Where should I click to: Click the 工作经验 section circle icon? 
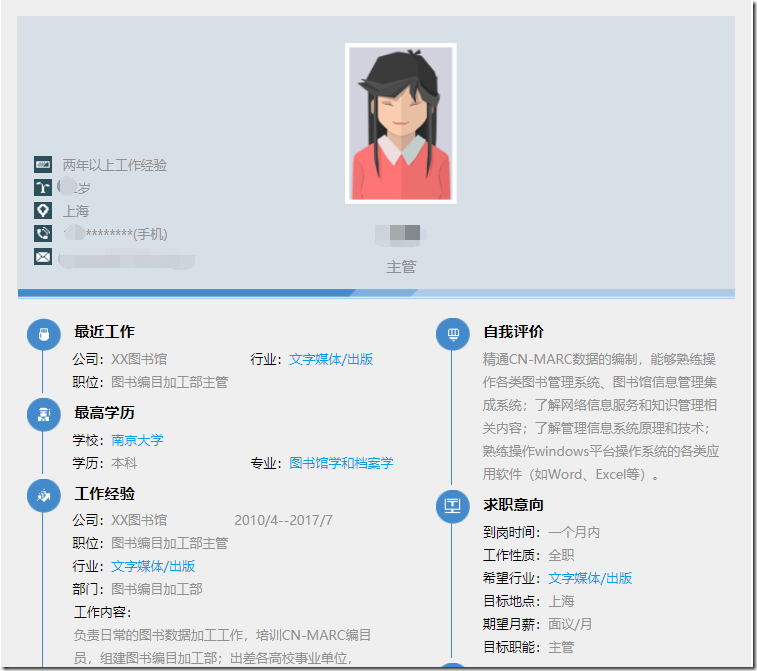pyautogui.click(x=44, y=495)
